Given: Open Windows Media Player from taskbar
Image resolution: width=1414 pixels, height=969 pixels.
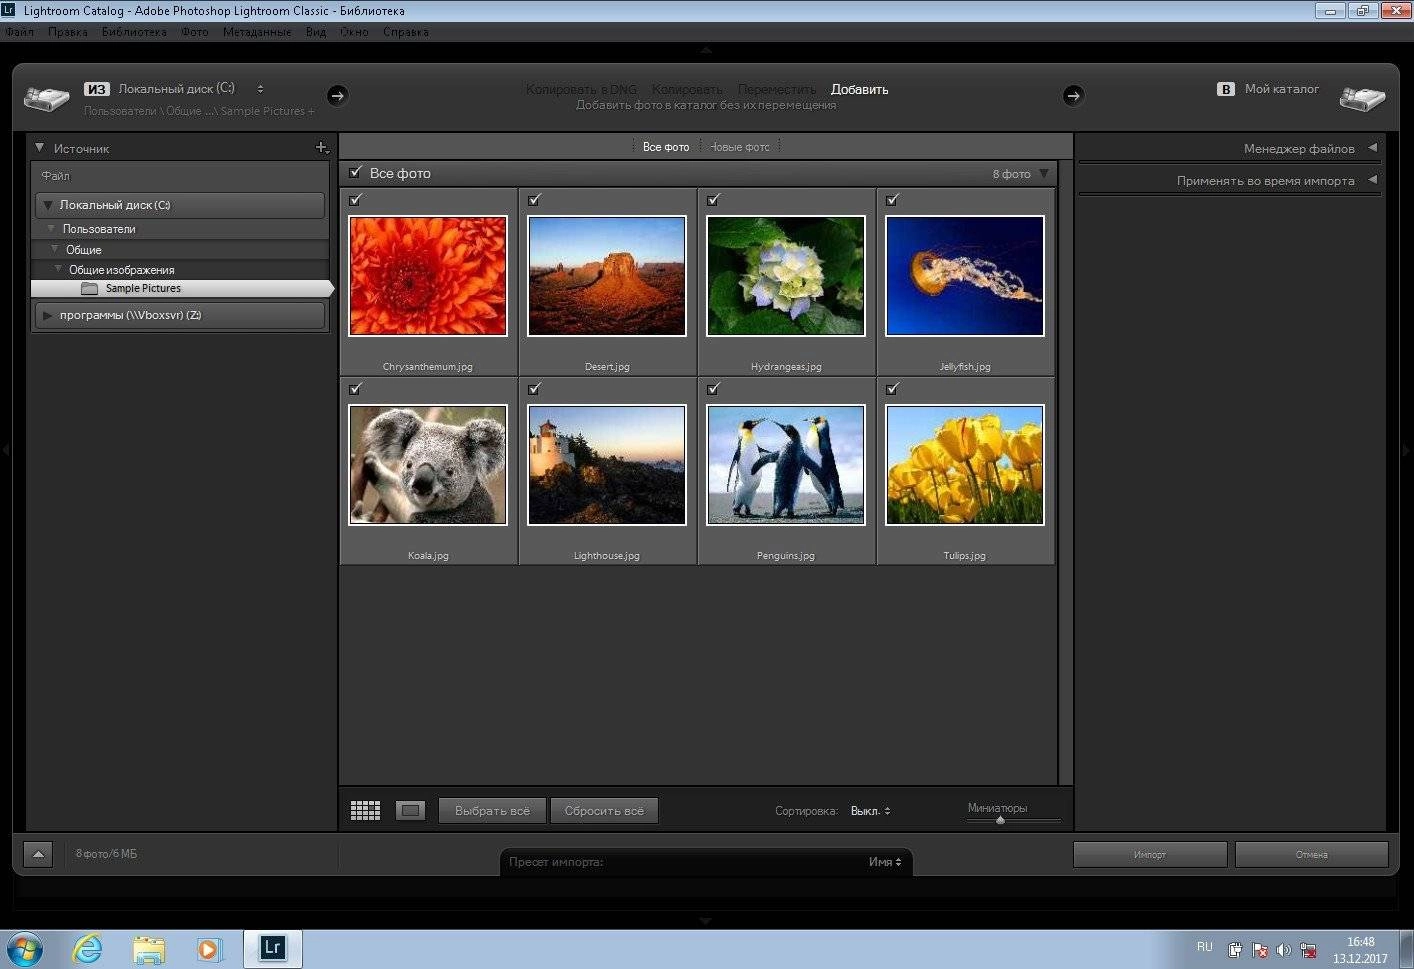Looking at the screenshot, I should point(209,948).
